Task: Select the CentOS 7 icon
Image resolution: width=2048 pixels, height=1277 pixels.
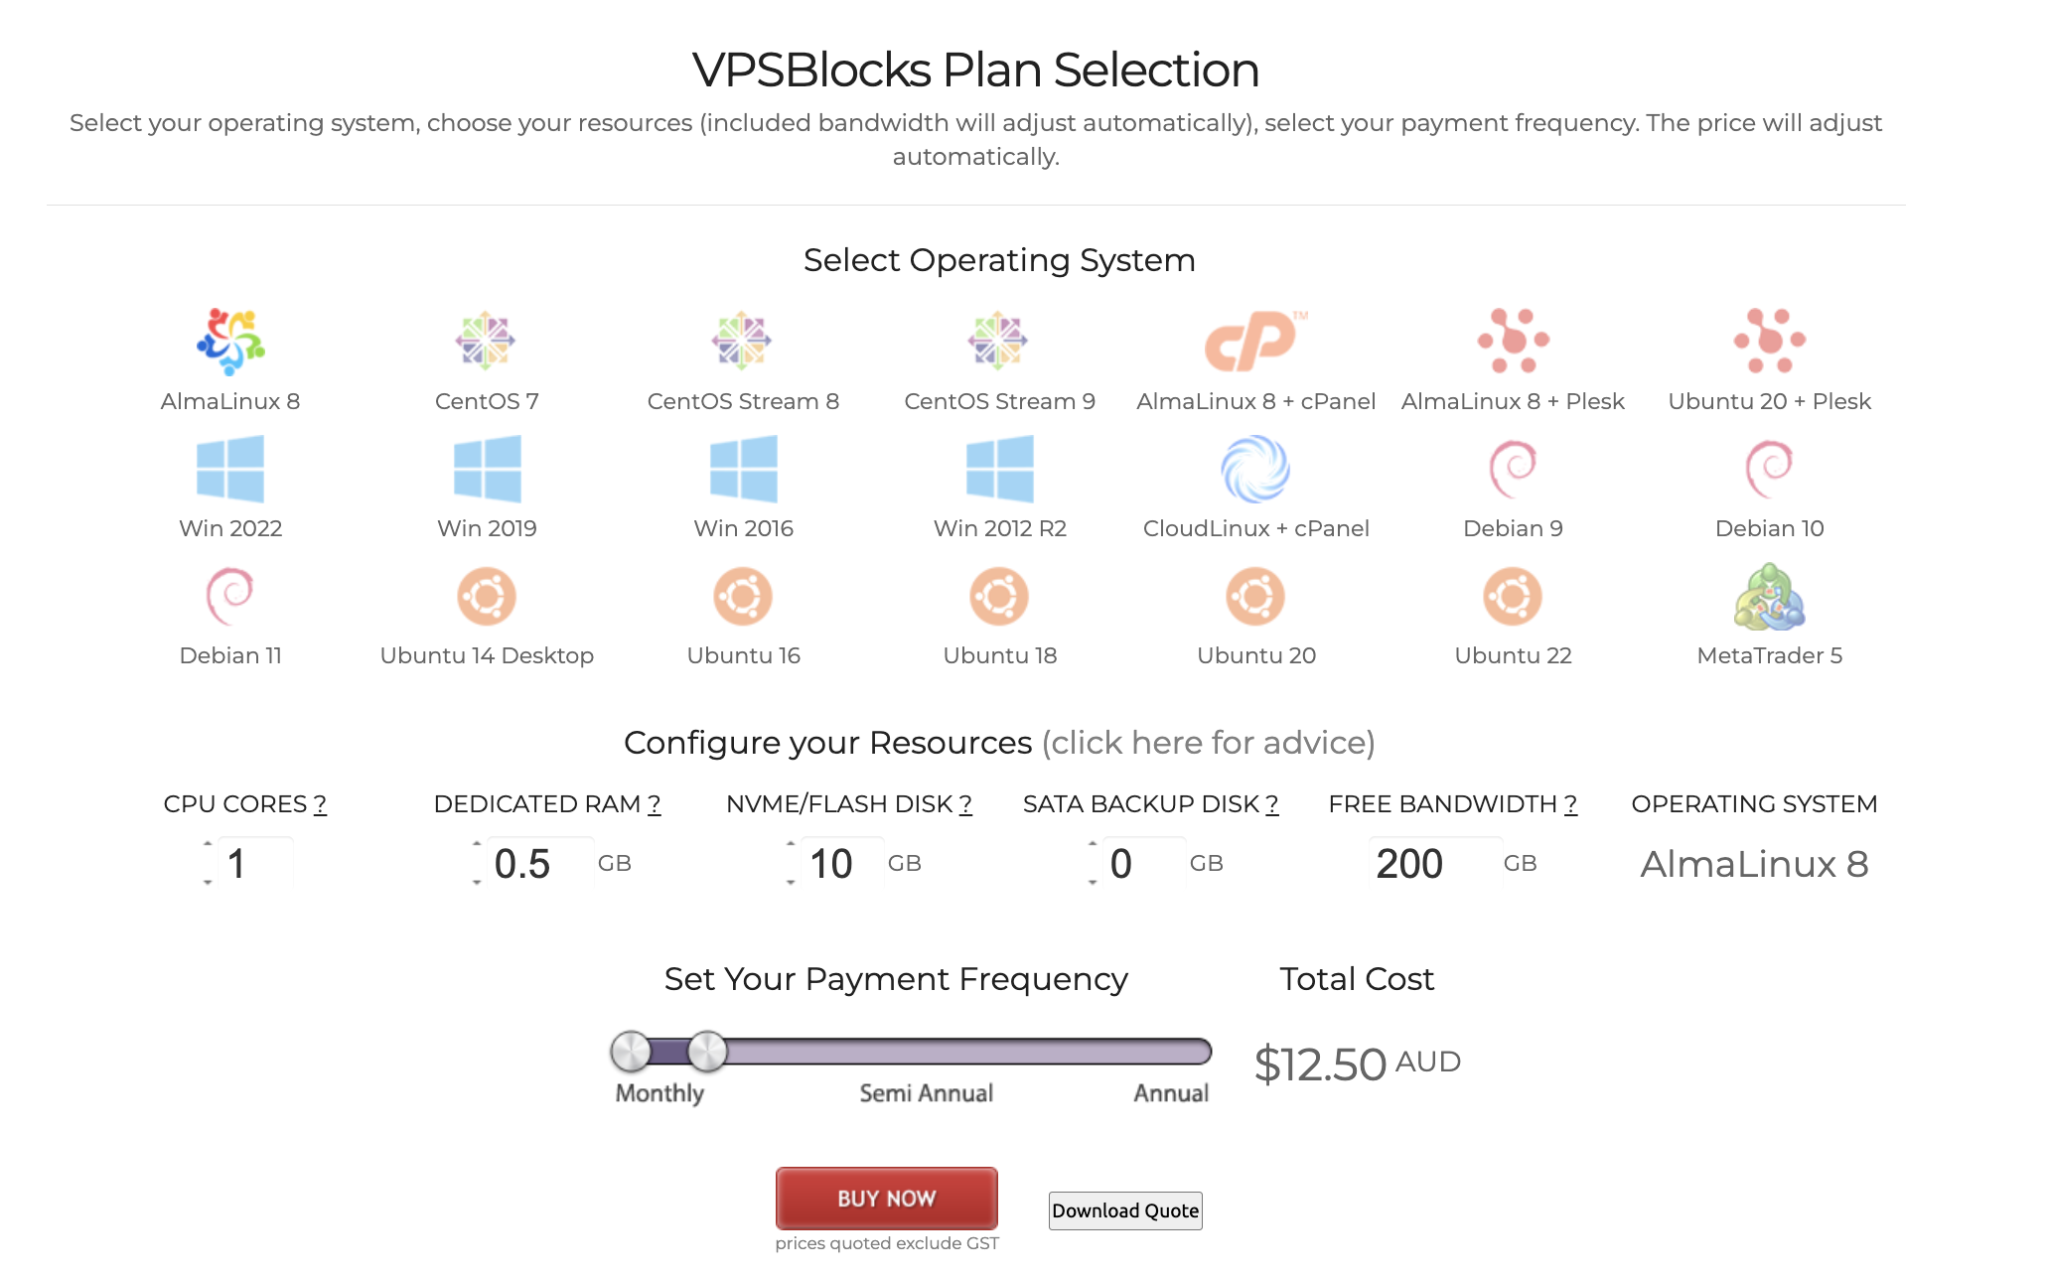Action: [x=487, y=341]
